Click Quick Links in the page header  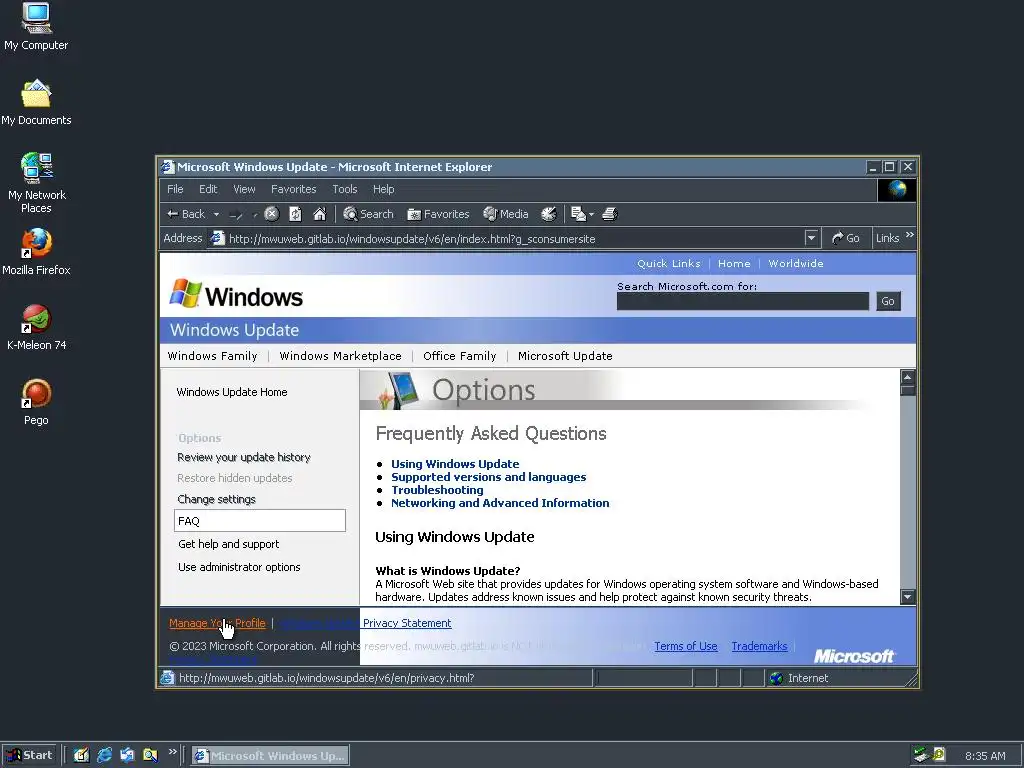669,263
